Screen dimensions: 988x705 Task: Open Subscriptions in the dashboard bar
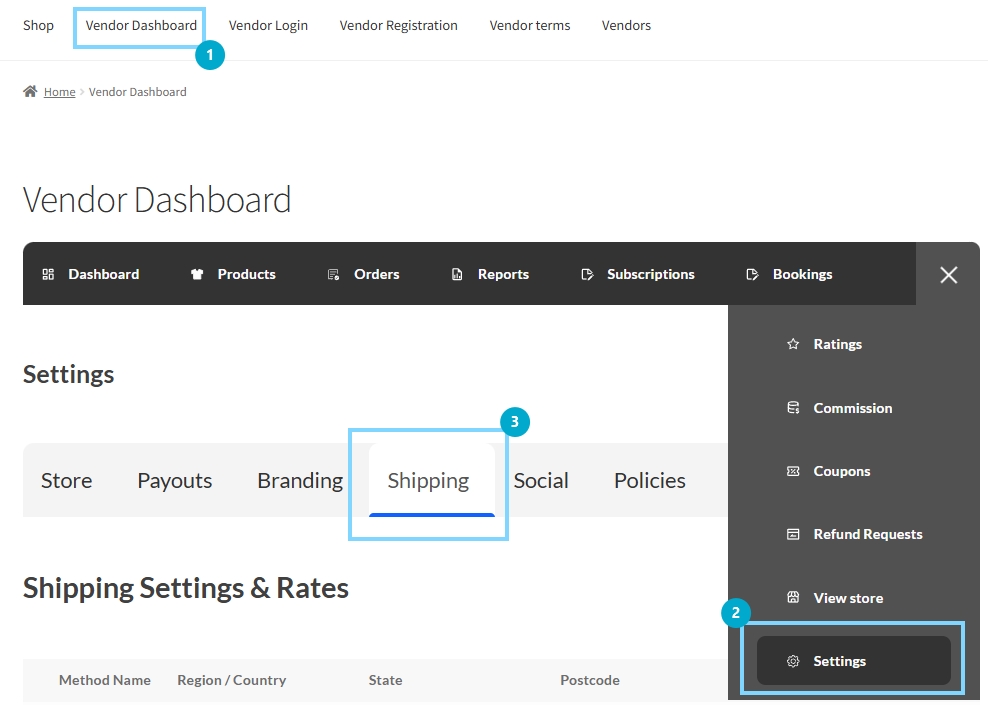(650, 274)
